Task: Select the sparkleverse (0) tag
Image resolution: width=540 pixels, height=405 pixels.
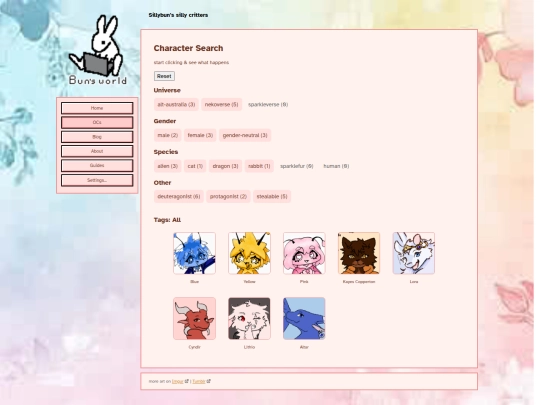Action: pyautogui.click(x=268, y=104)
